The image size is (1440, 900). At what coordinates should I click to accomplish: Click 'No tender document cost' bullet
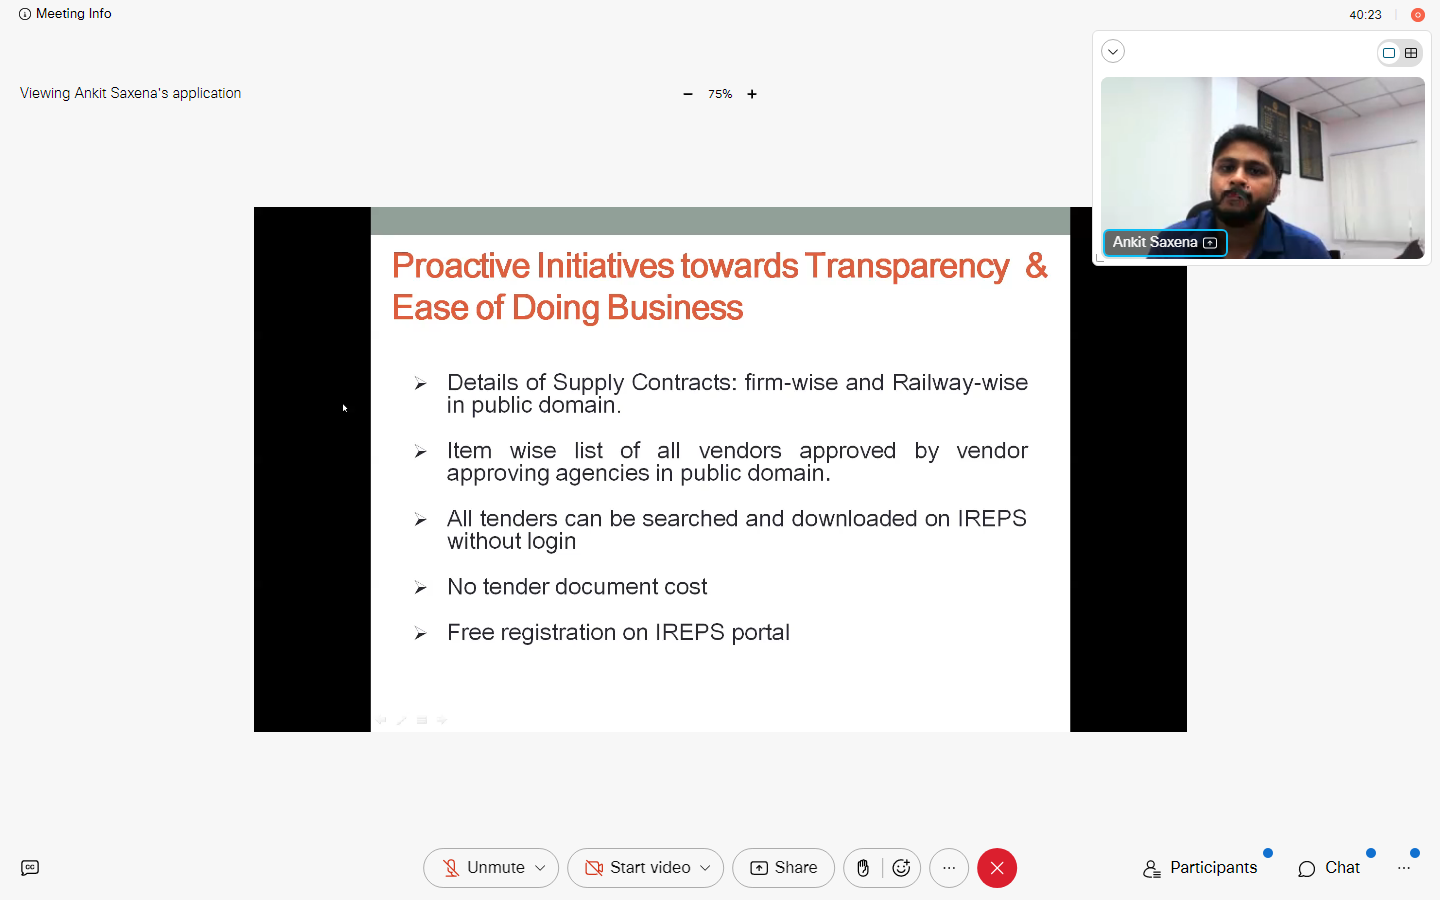click(577, 587)
